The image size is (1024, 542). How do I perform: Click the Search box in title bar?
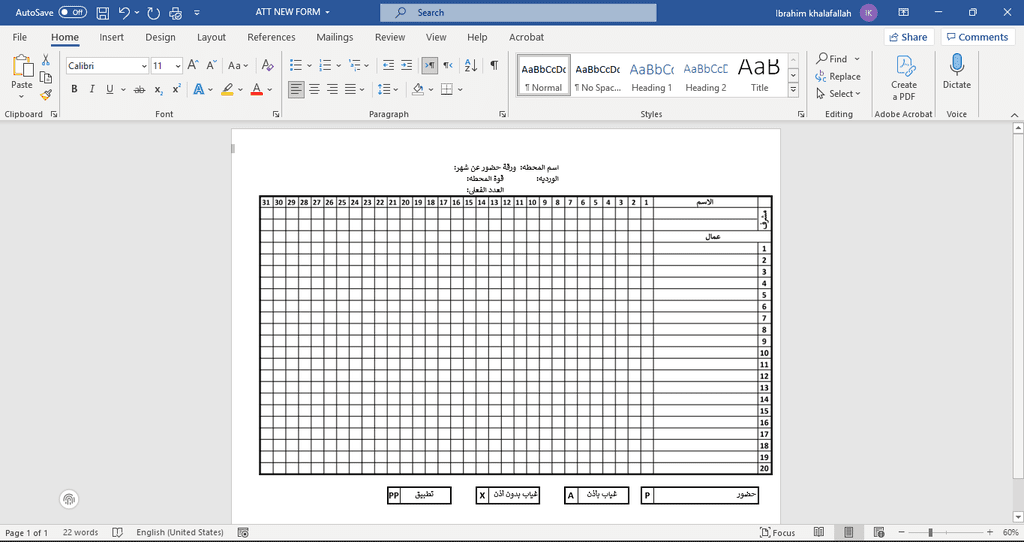(518, 13)
